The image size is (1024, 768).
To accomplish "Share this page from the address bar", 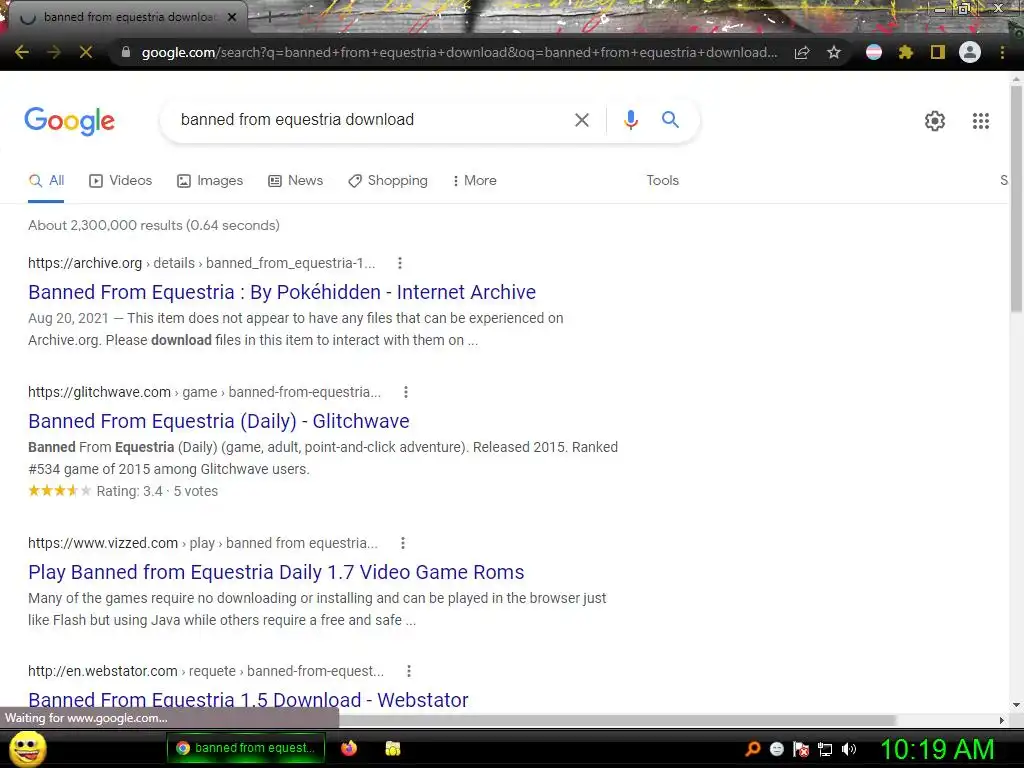I will point(802,52).
